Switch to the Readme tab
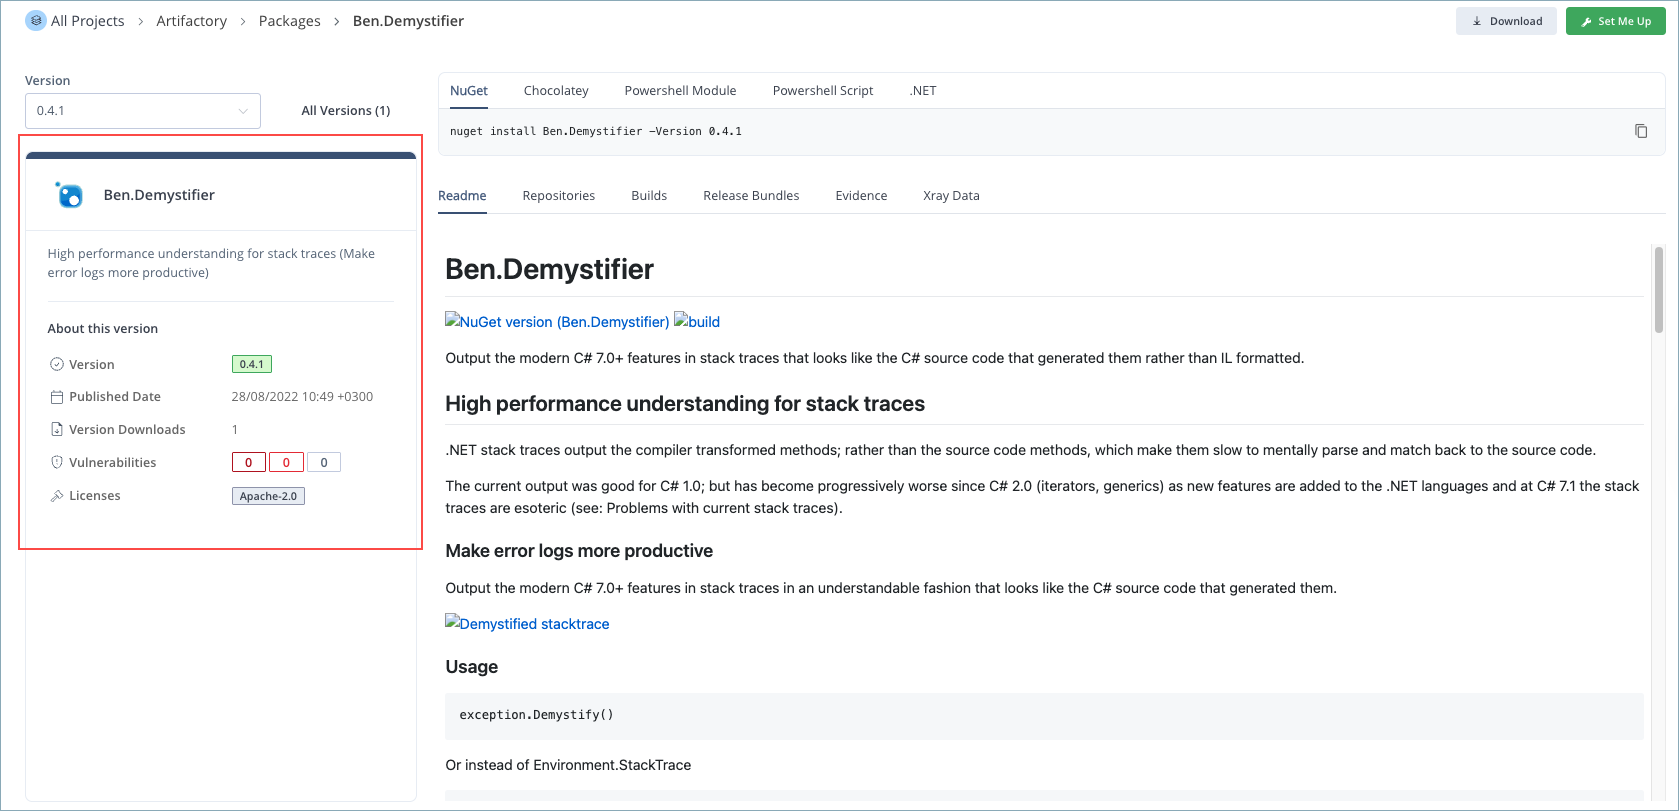Viewport: 1679px width, 811px height. pos(462,195)
